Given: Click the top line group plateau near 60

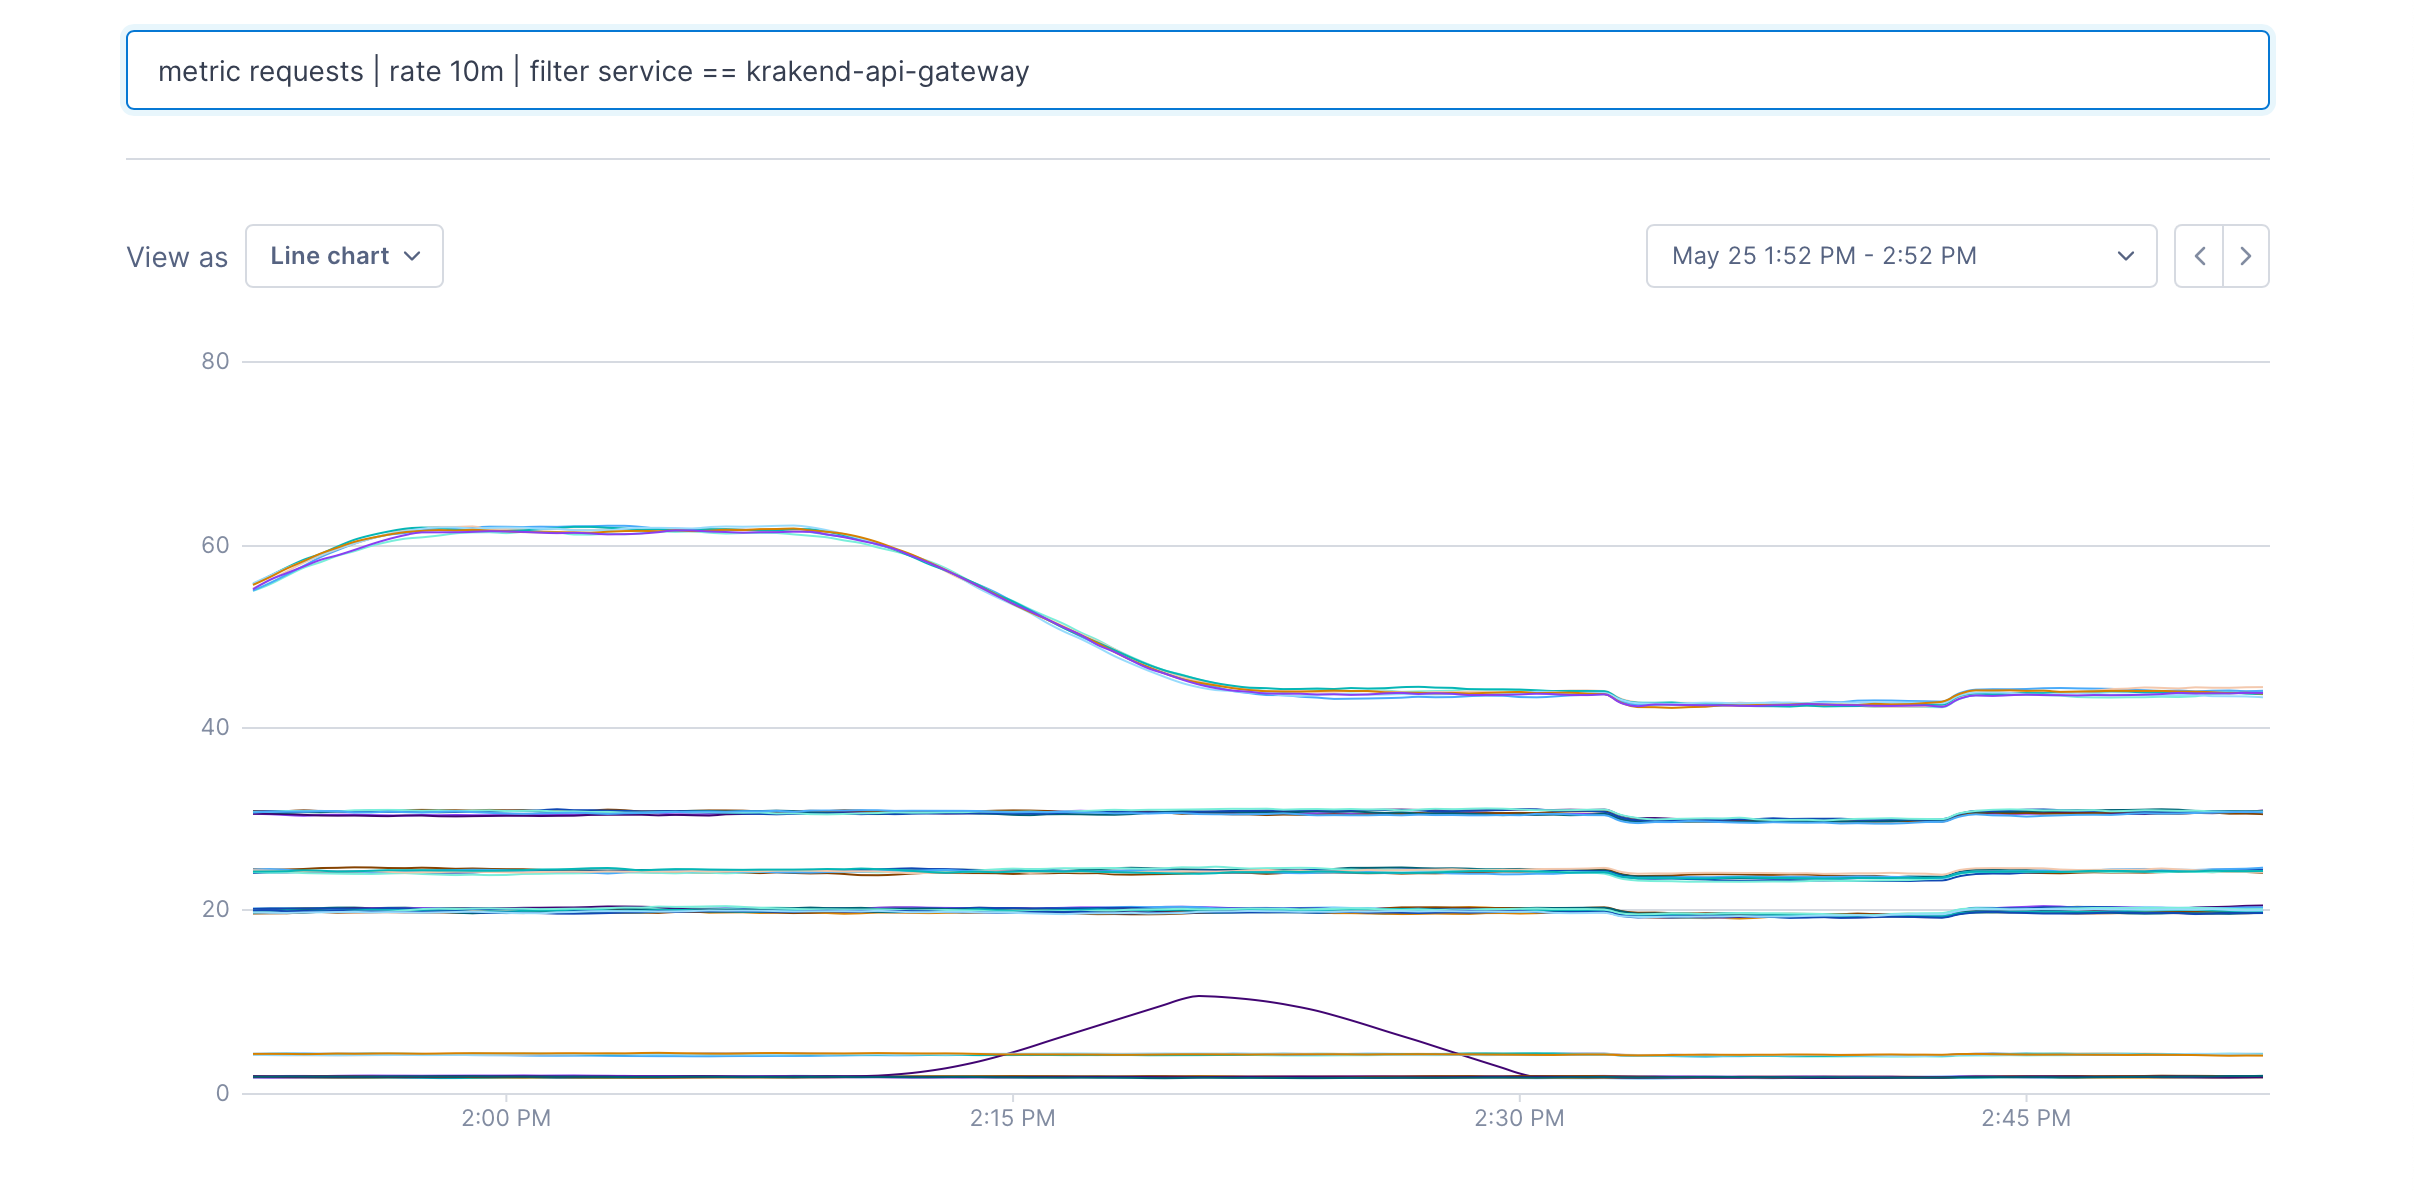Looking at the screenshot, I should click(x=600, y=529).
